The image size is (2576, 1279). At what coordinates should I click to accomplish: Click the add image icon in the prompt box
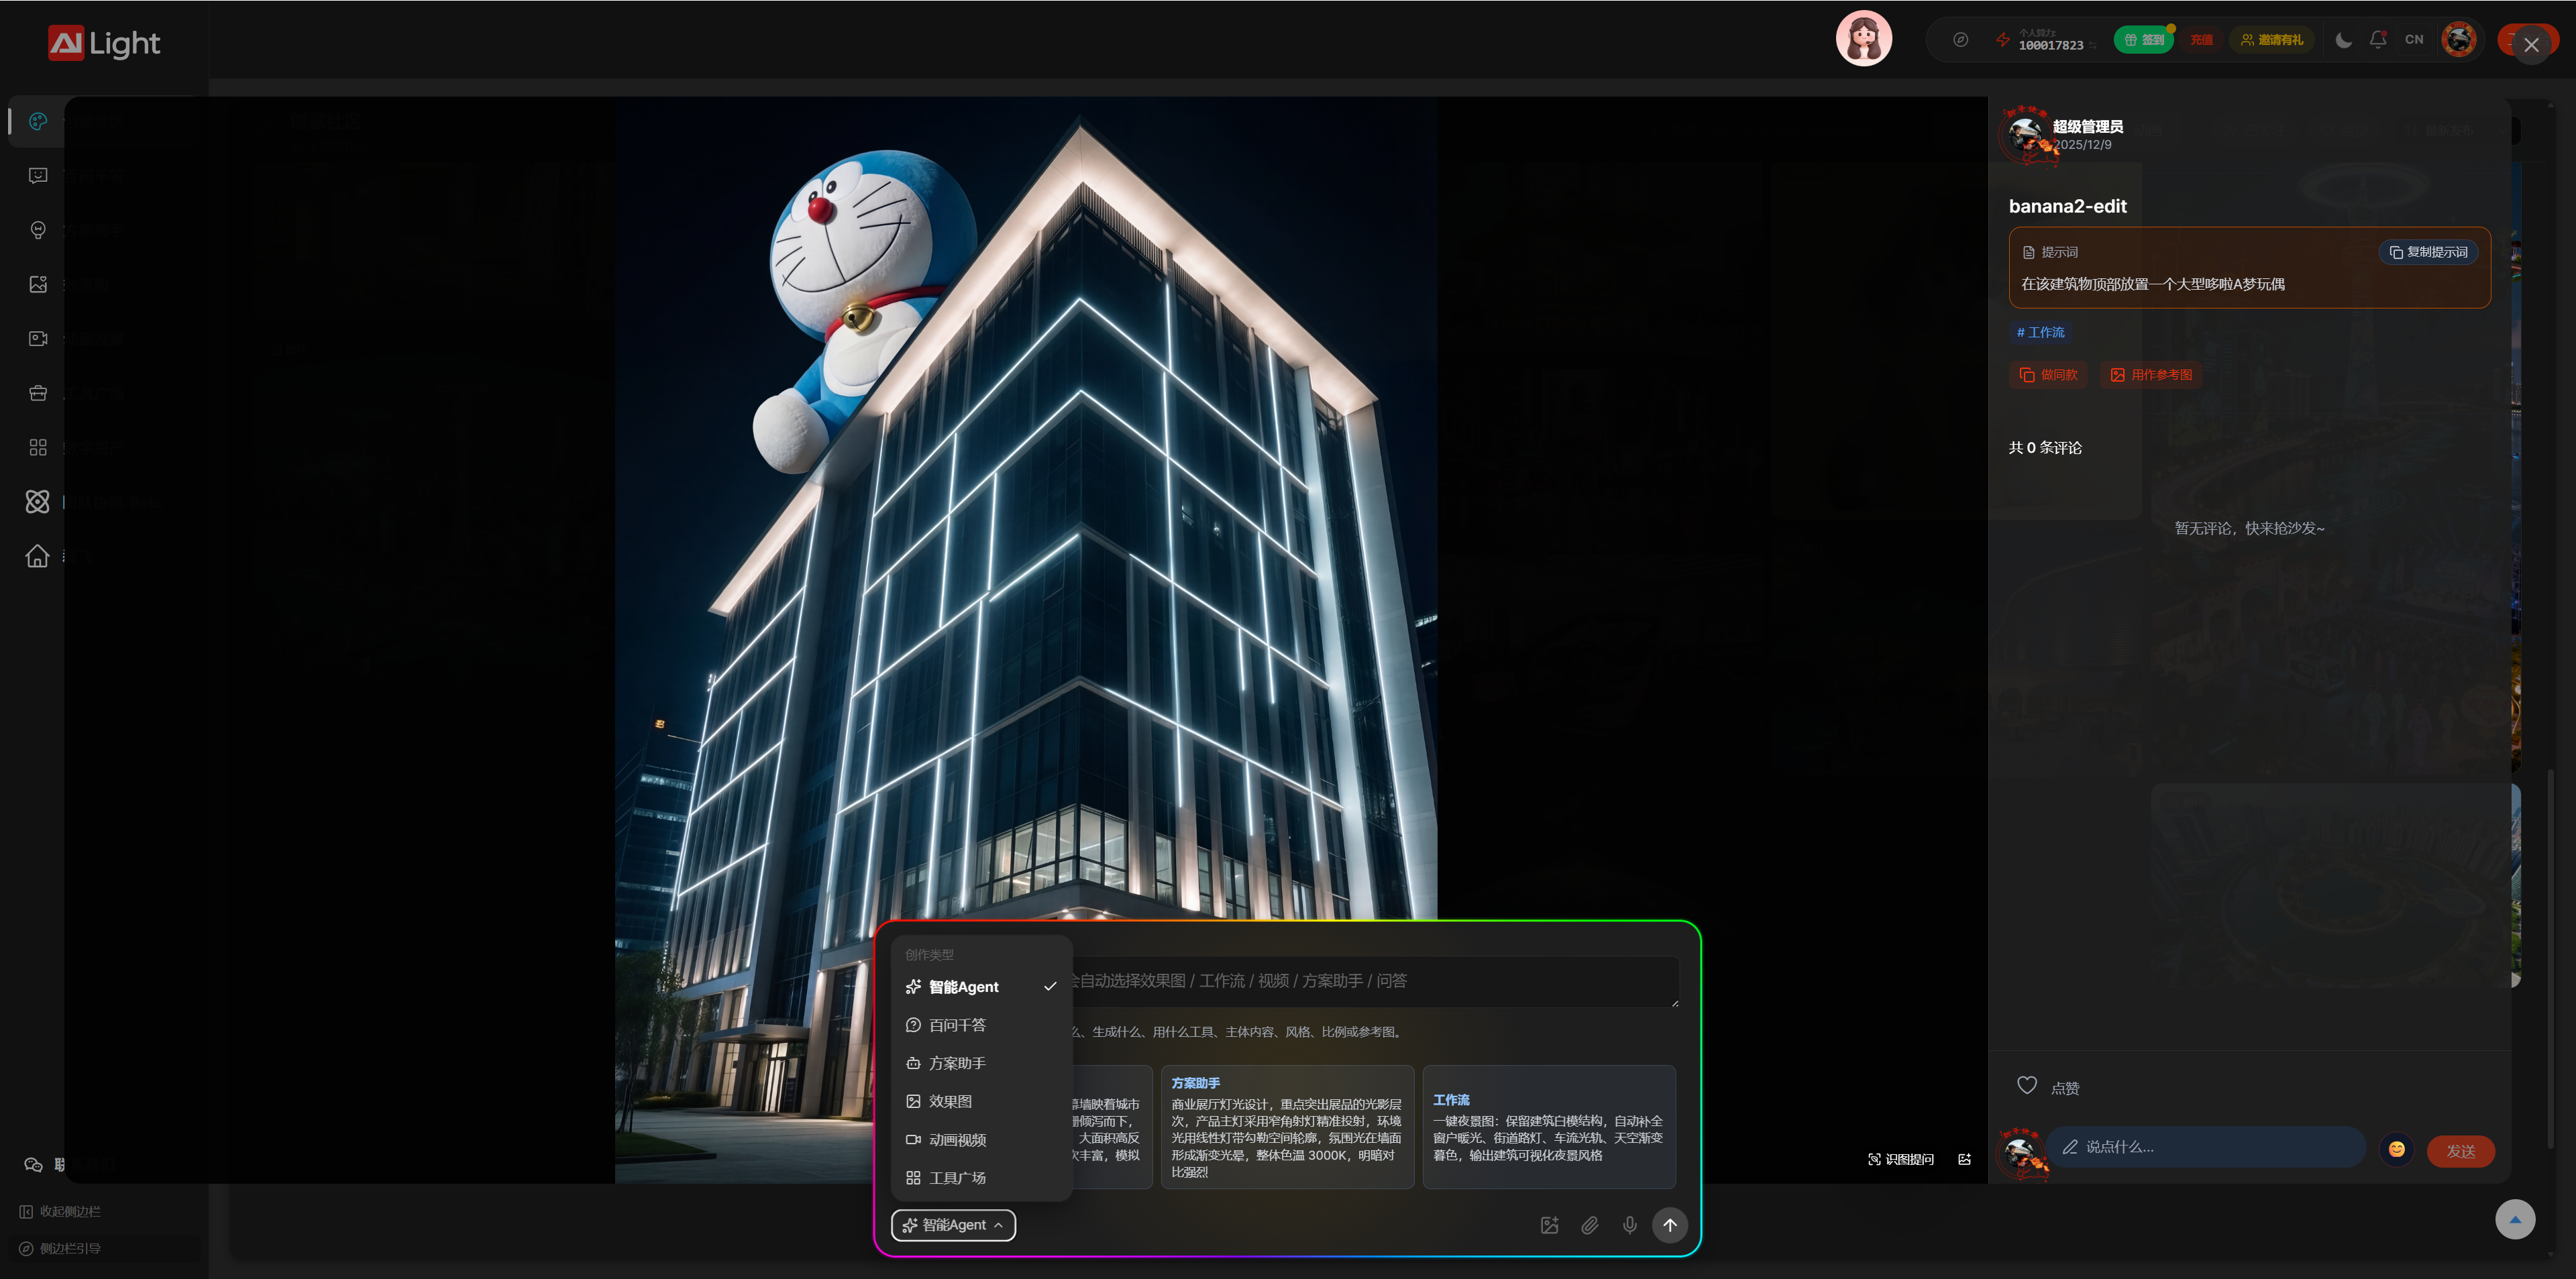(1549, 1225)
